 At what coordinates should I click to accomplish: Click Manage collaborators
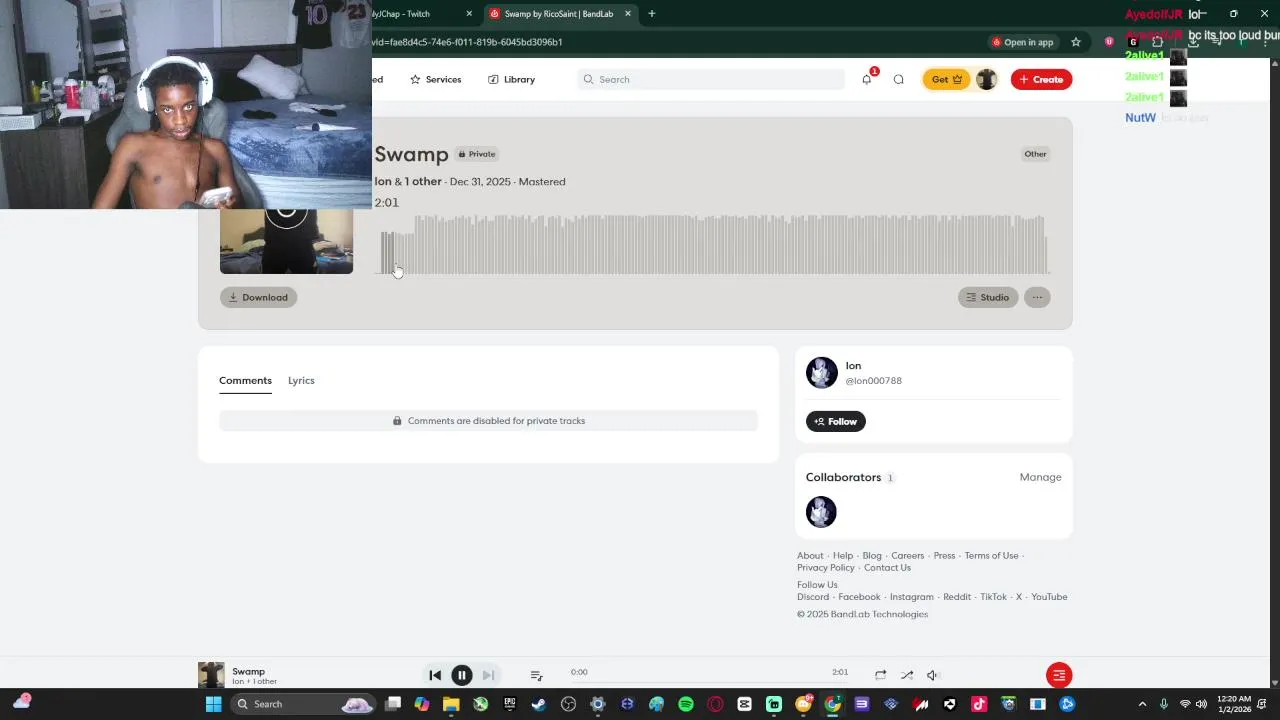pos(1040,477)
